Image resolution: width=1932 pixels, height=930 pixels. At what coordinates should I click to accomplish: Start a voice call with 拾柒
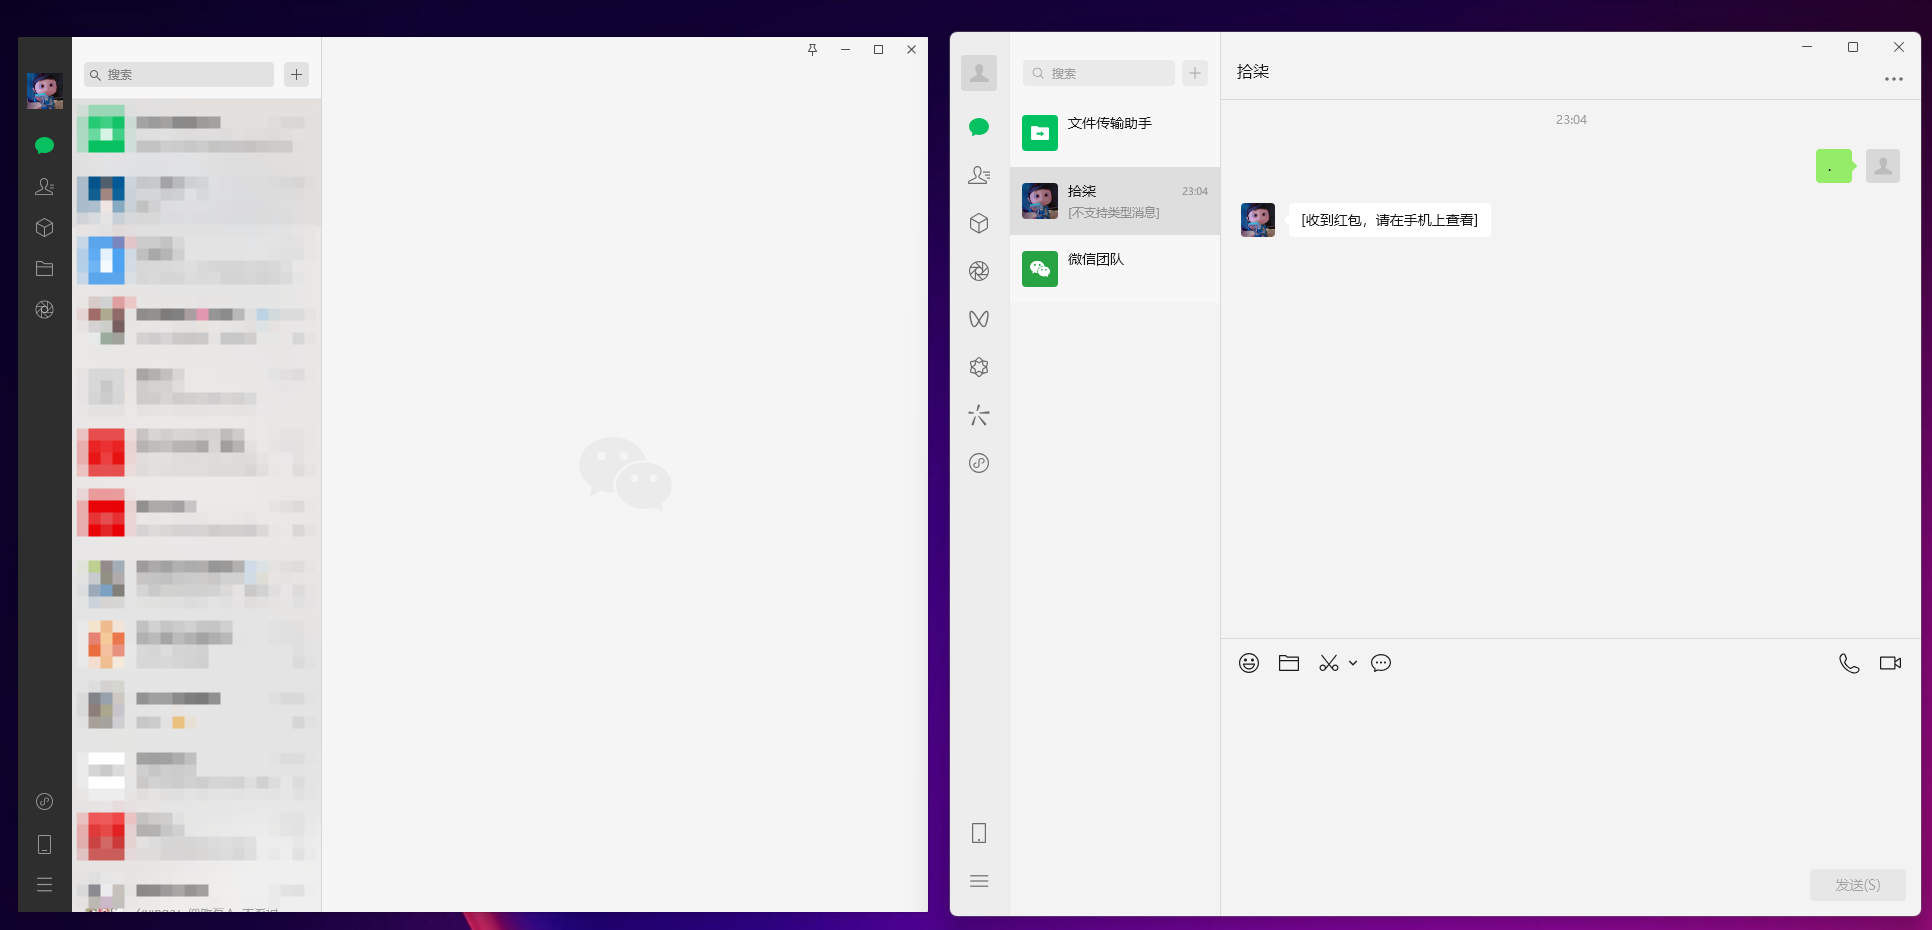[x=1849, y=663]
